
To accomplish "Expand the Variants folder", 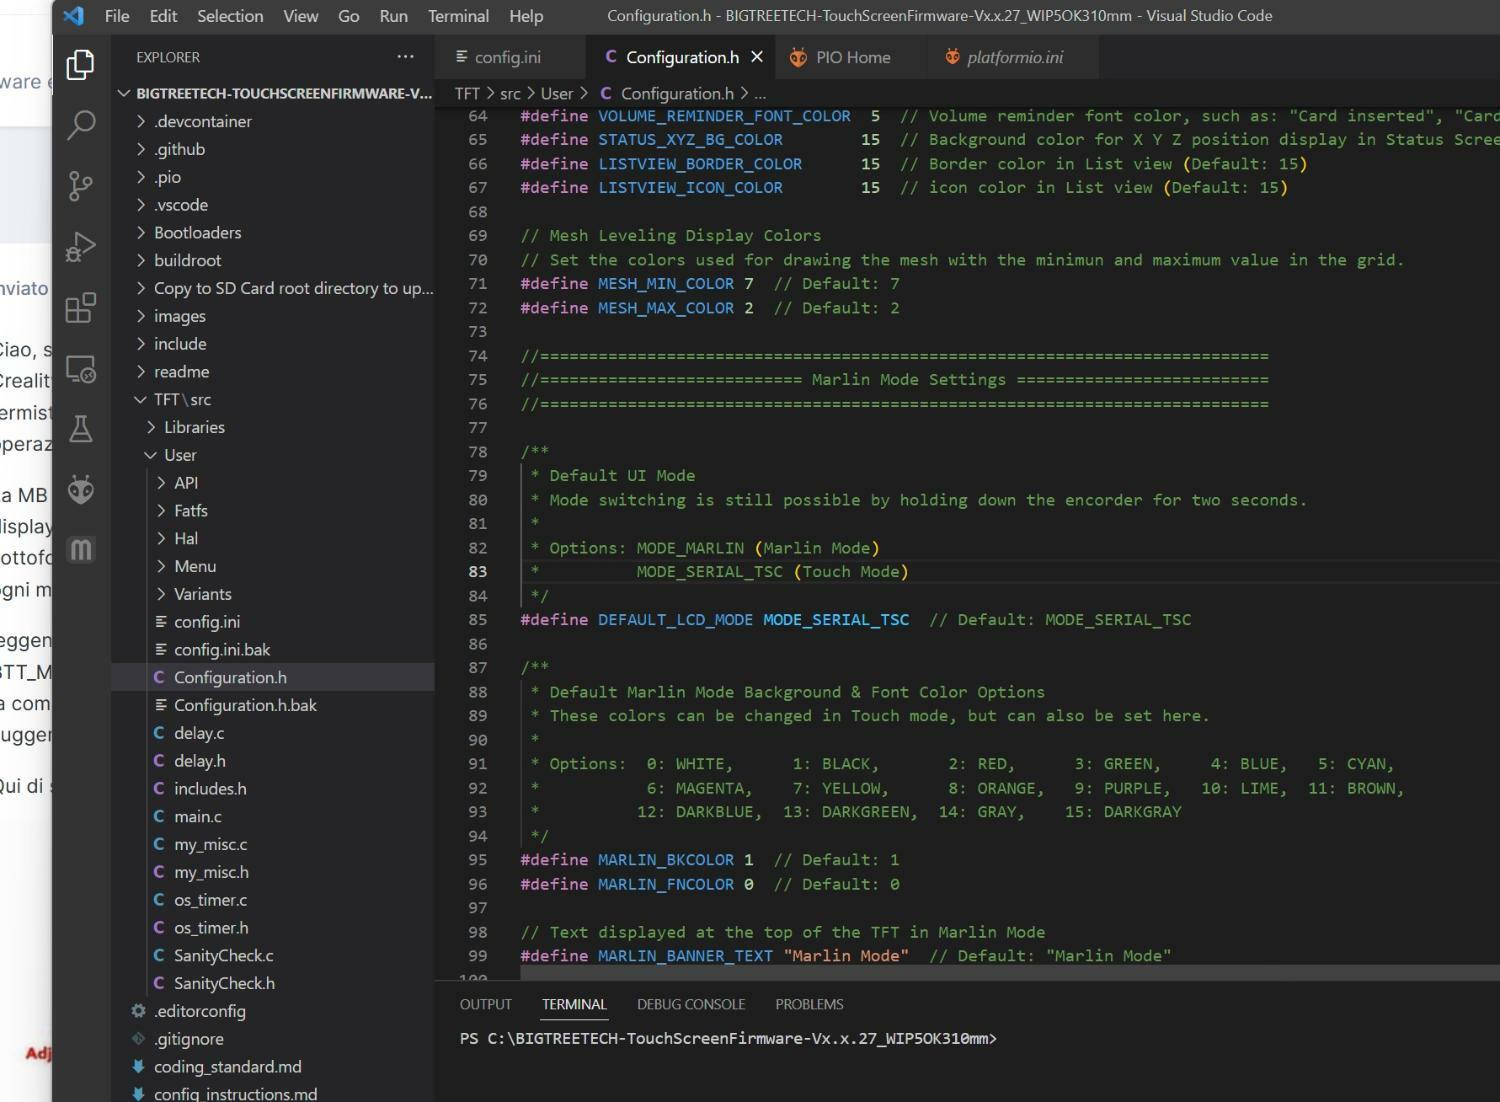I will point(202,594).
